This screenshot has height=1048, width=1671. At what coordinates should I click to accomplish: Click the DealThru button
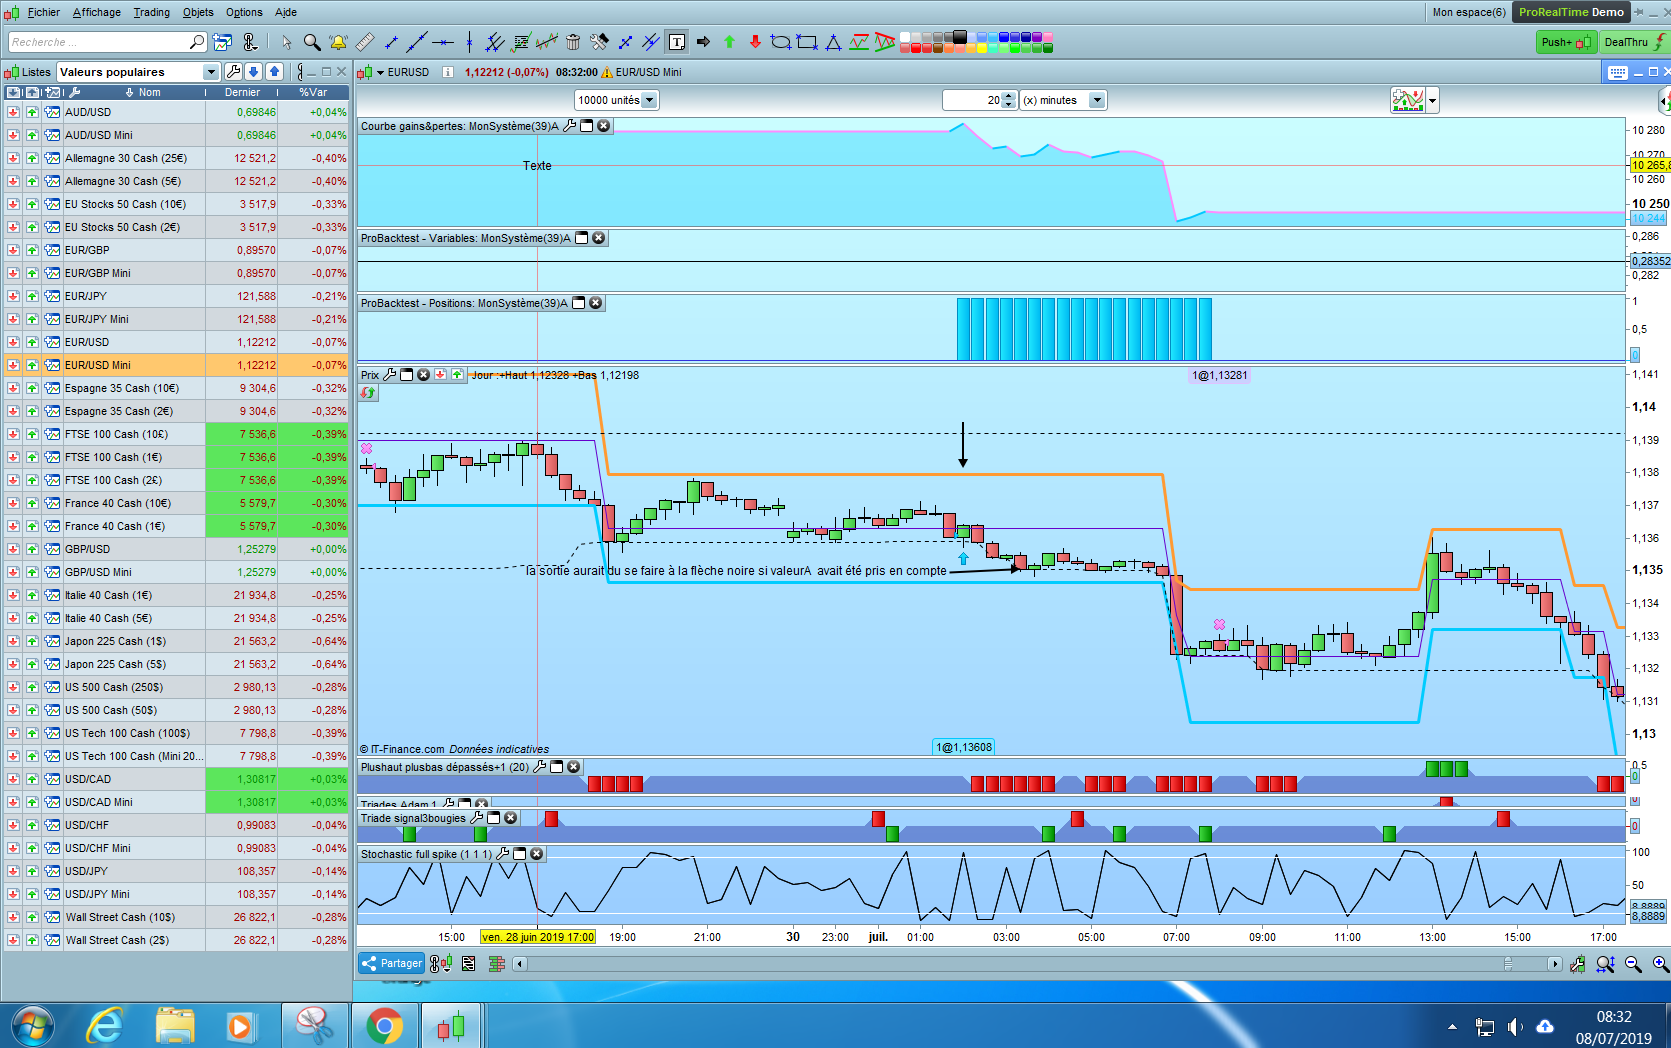[x=1633, y=42]
